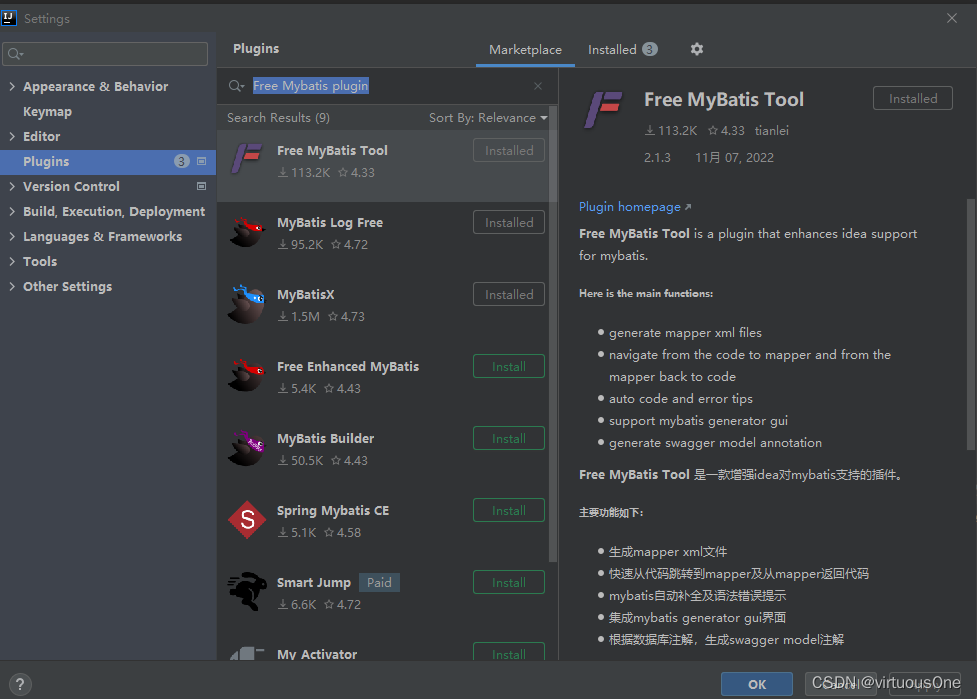The height and width of the screenshot is (699, 977).
Task: Click the star rating icon in plugin details
Action: coord(713,131)
